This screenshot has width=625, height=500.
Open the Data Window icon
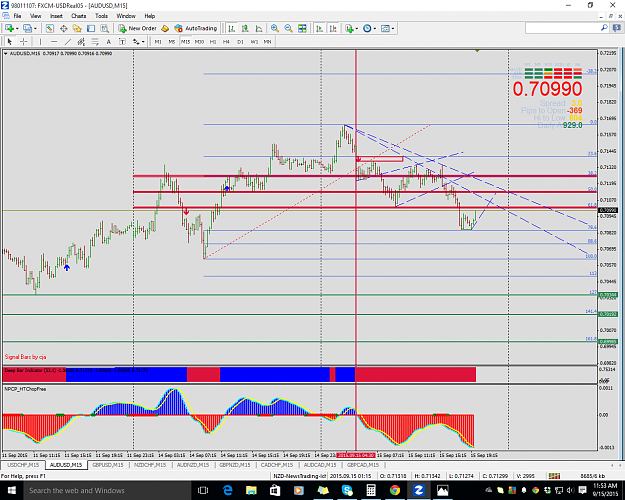point(63,28)
